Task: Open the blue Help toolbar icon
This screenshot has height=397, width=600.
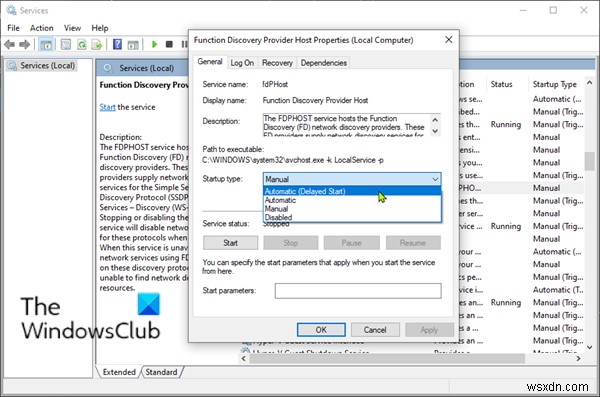Action: click(117, 44)
